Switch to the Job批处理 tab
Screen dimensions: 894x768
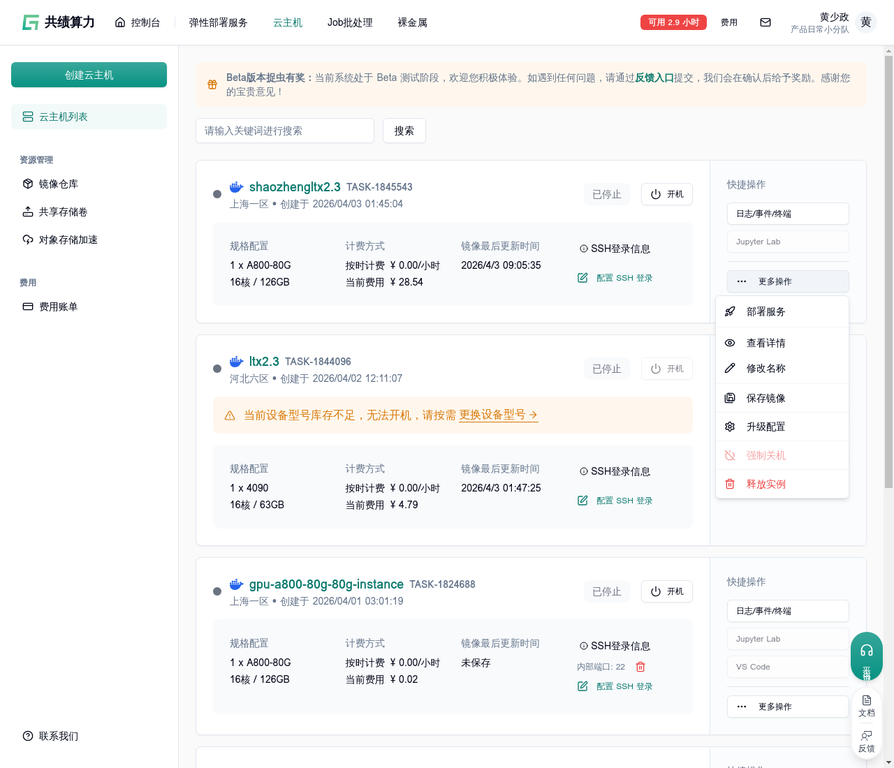click(x=349, y=22)
